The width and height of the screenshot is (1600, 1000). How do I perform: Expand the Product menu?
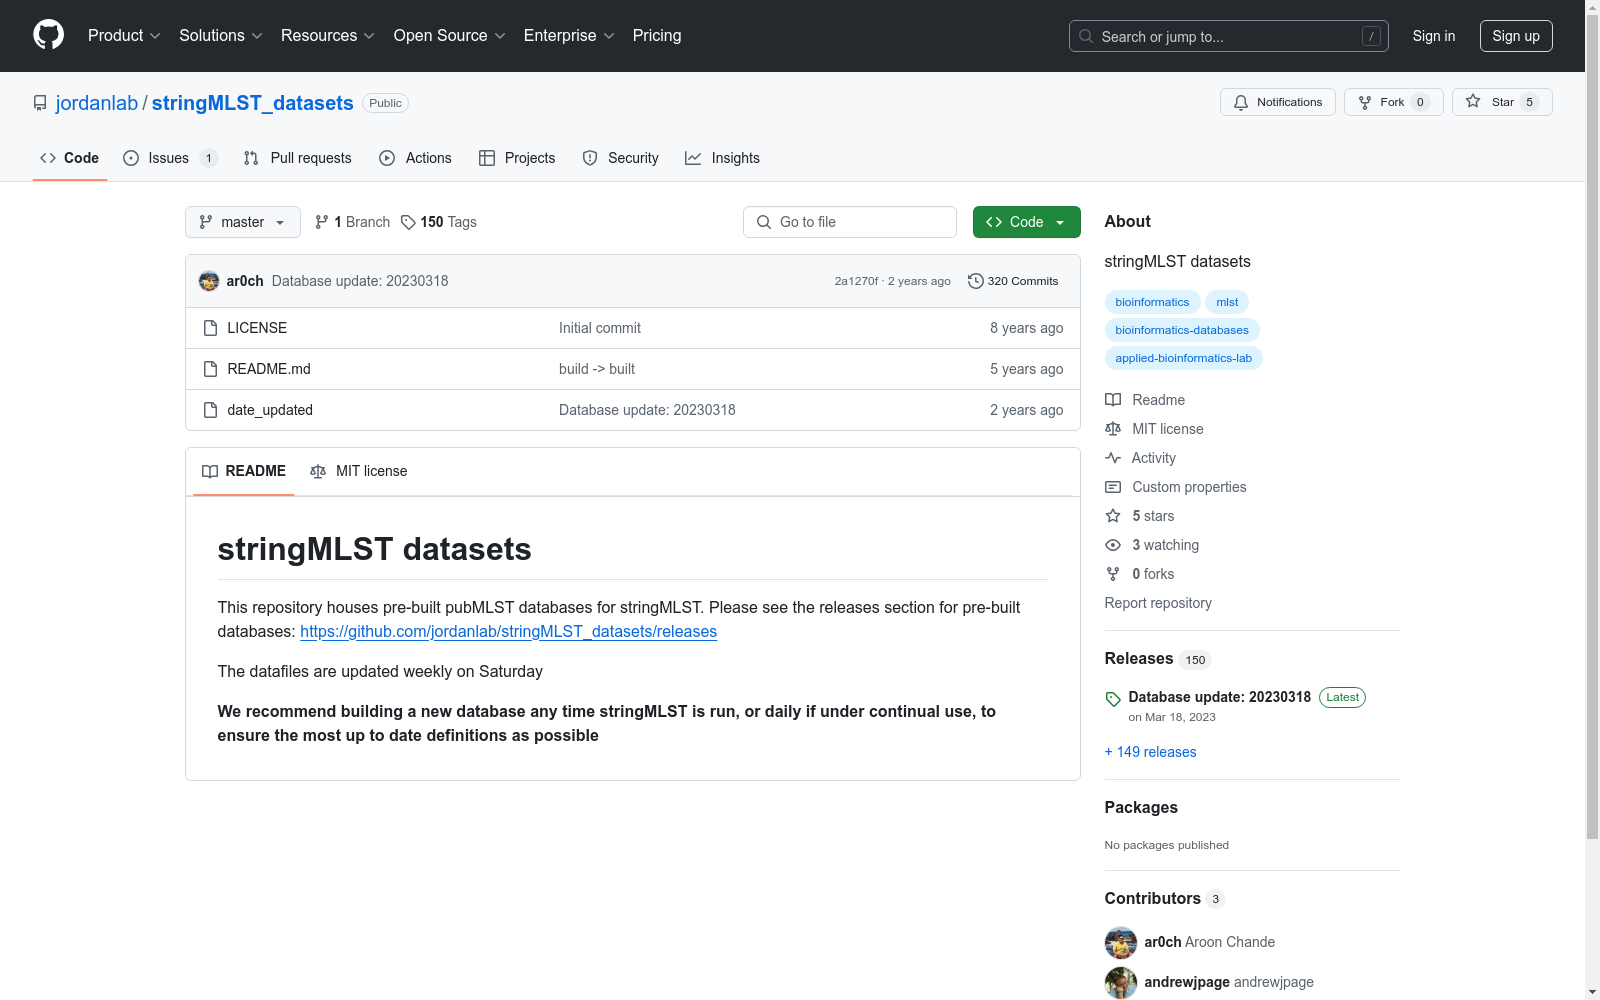[x=124, y=36]
